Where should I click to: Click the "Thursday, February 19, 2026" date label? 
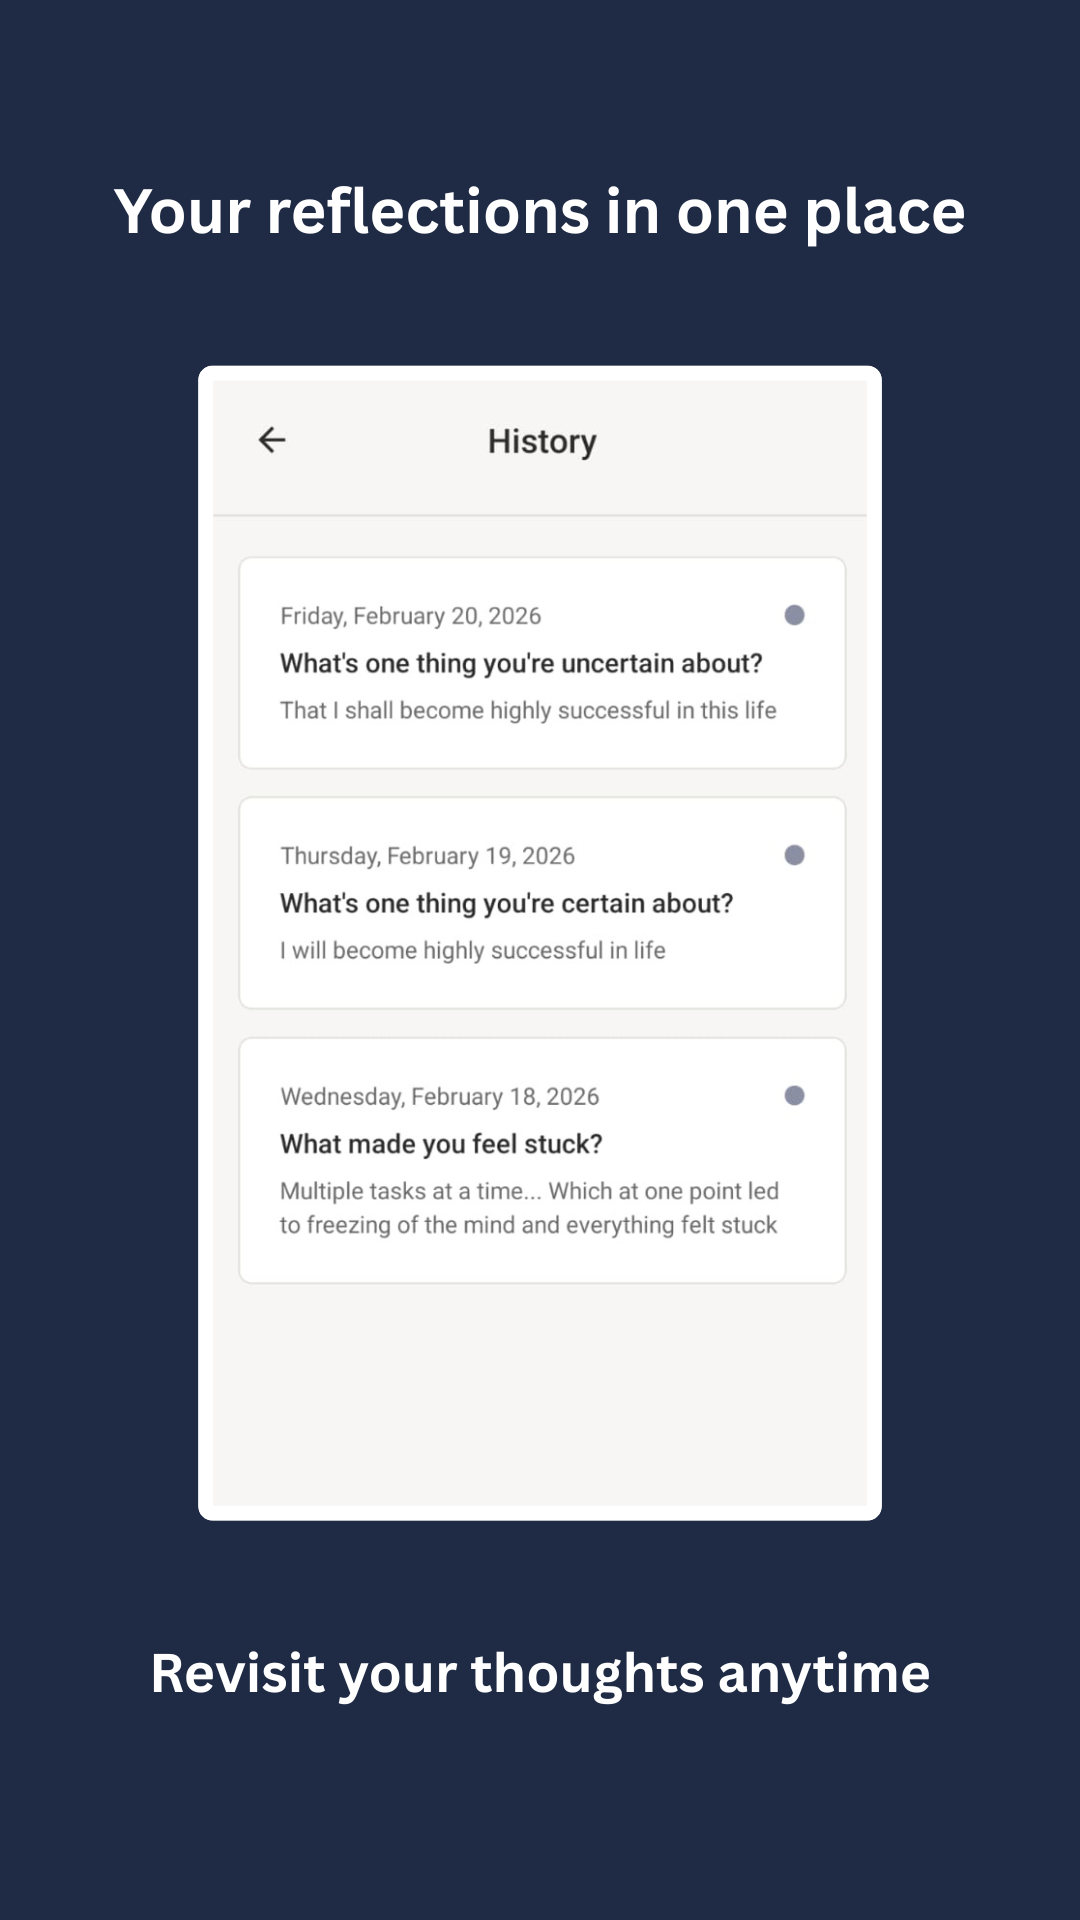pyautogui.click(x=427, y=856)
